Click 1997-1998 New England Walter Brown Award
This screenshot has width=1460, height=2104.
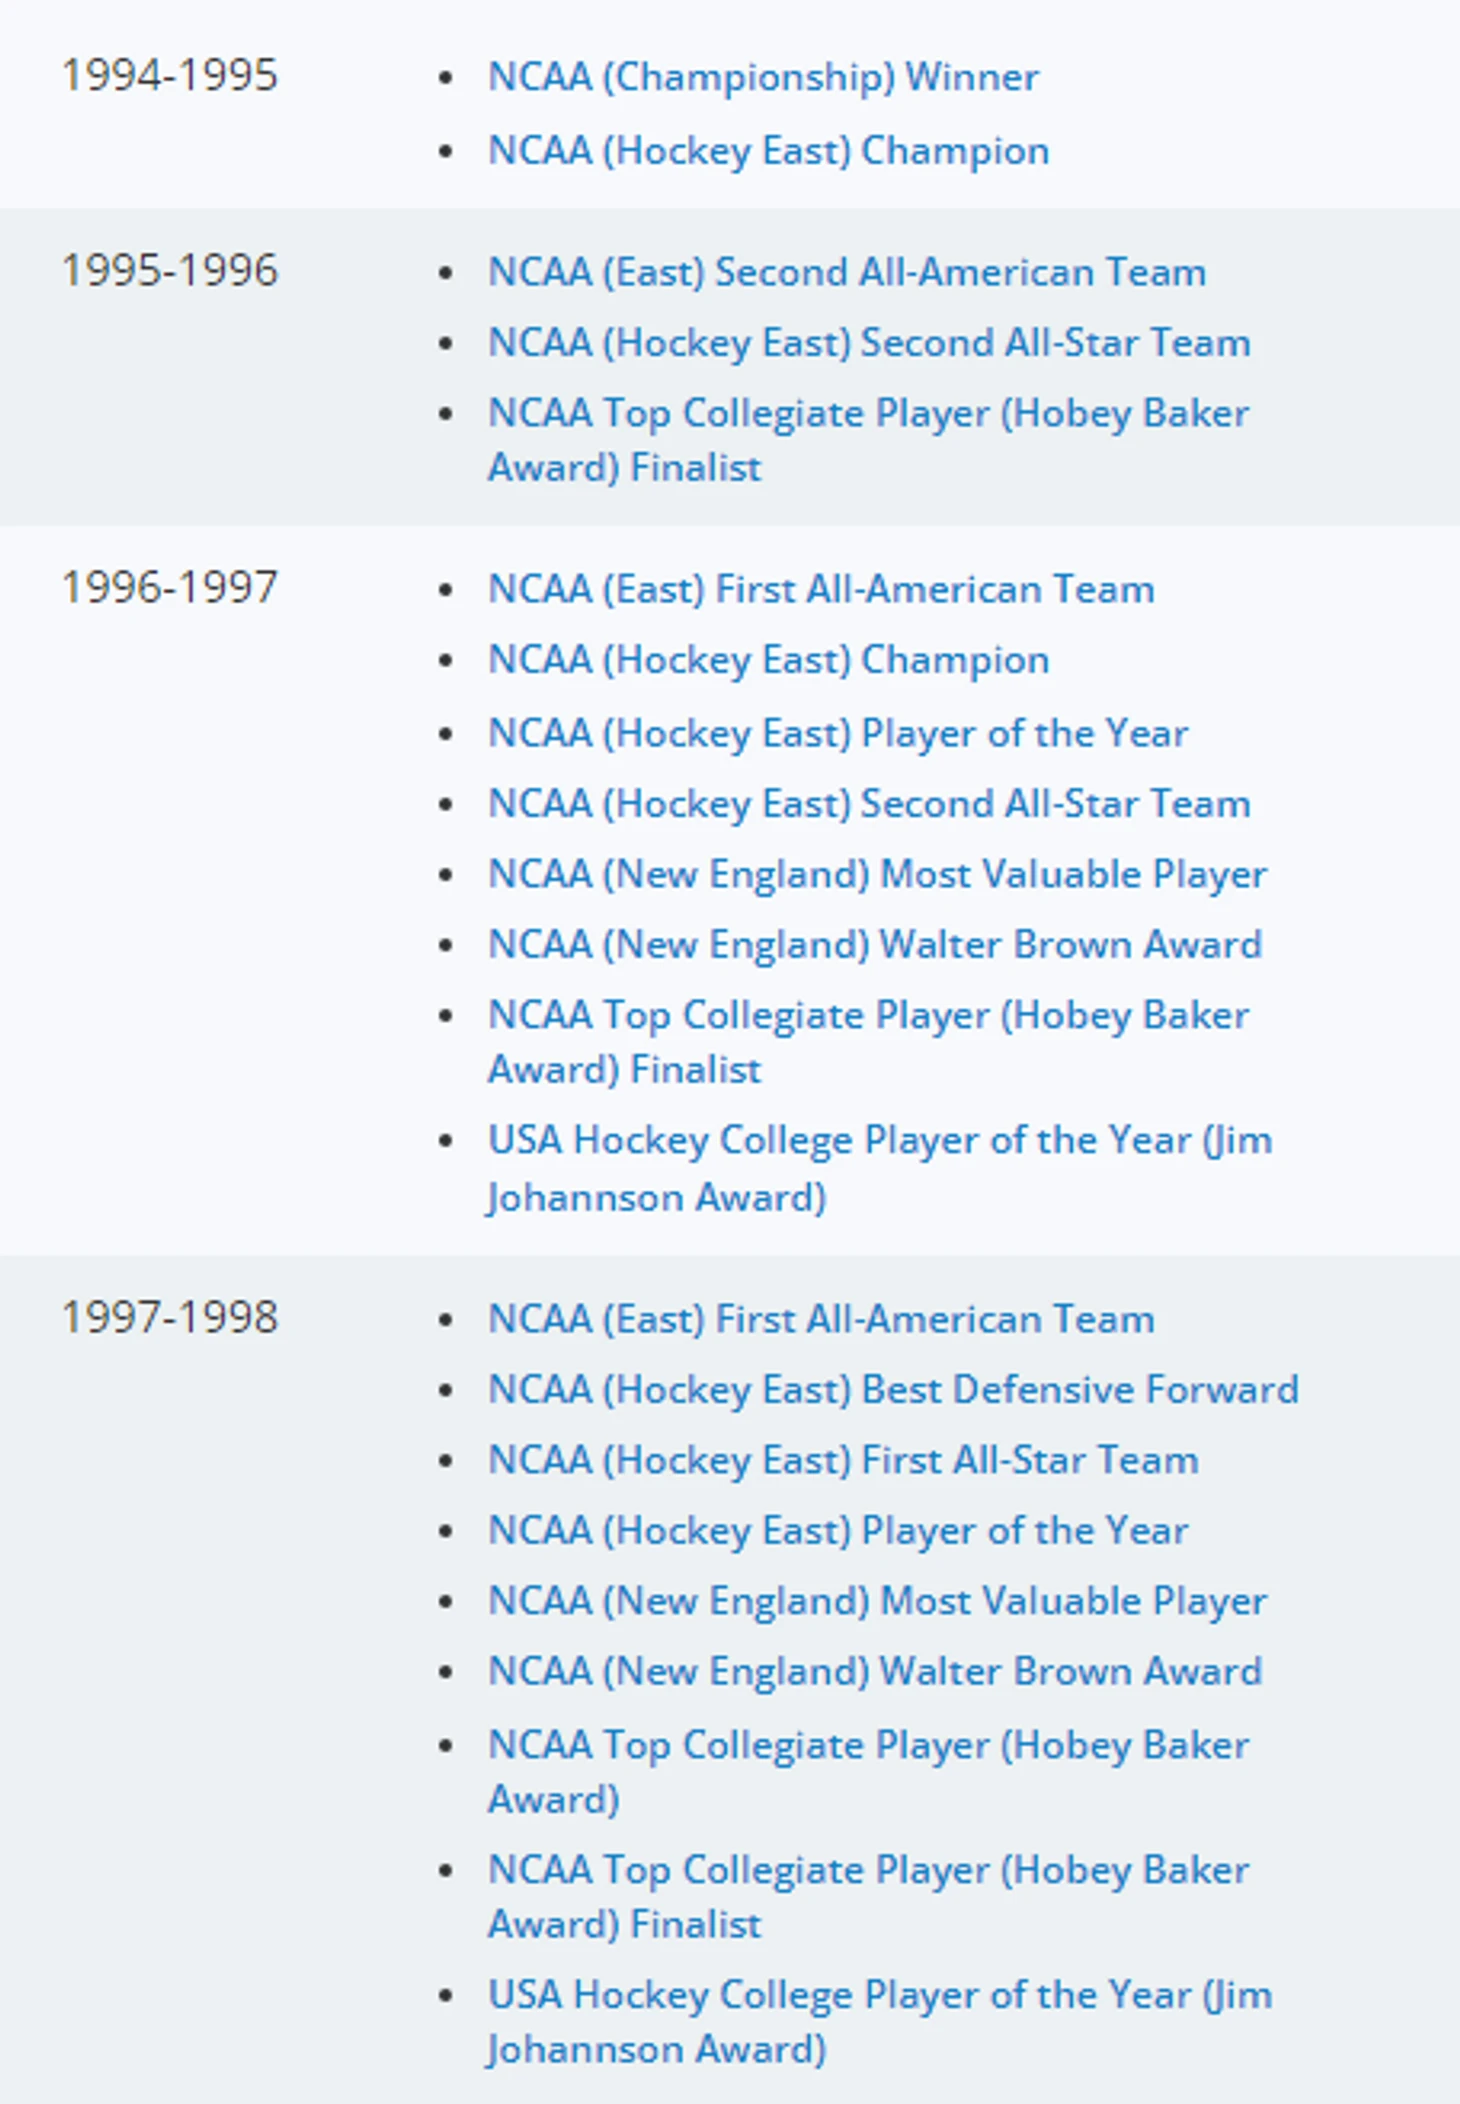[874, 1672]
